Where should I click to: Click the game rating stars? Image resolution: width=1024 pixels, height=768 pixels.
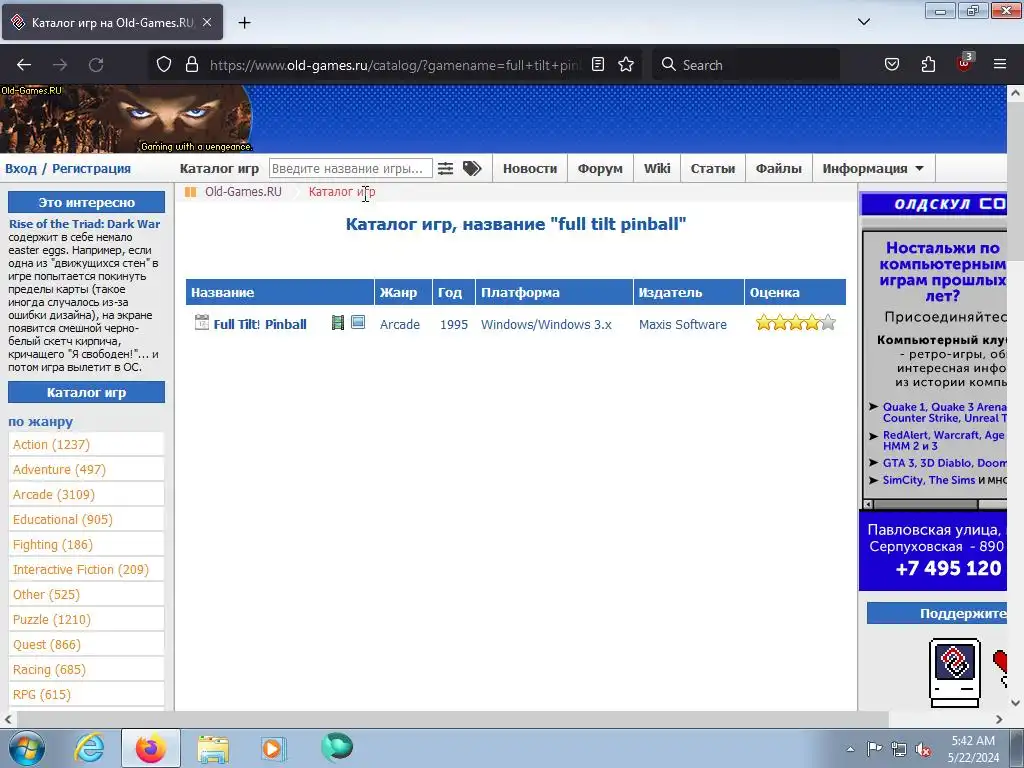point(795,323)
